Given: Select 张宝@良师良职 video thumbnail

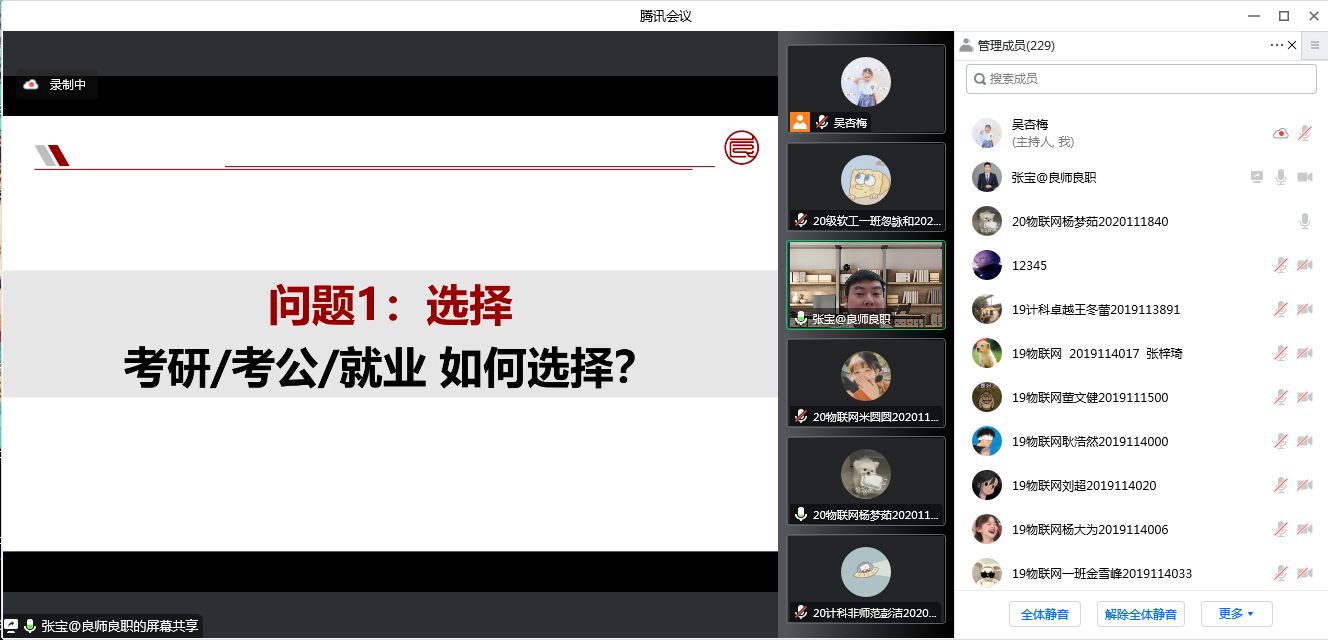Looking at the screenshot, I should click(x=865, y=285).
